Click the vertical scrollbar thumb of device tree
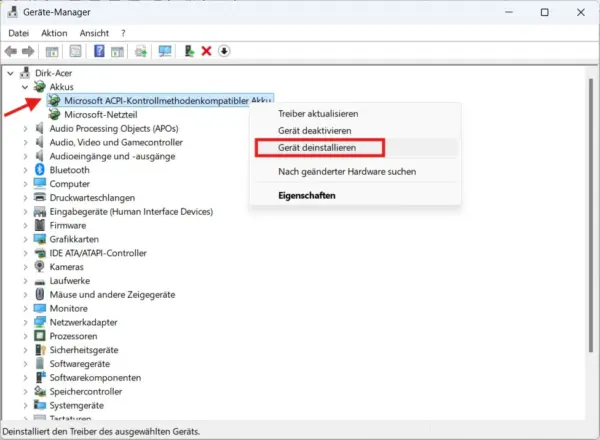Screen dimensions: 600x440 [591, 215]
